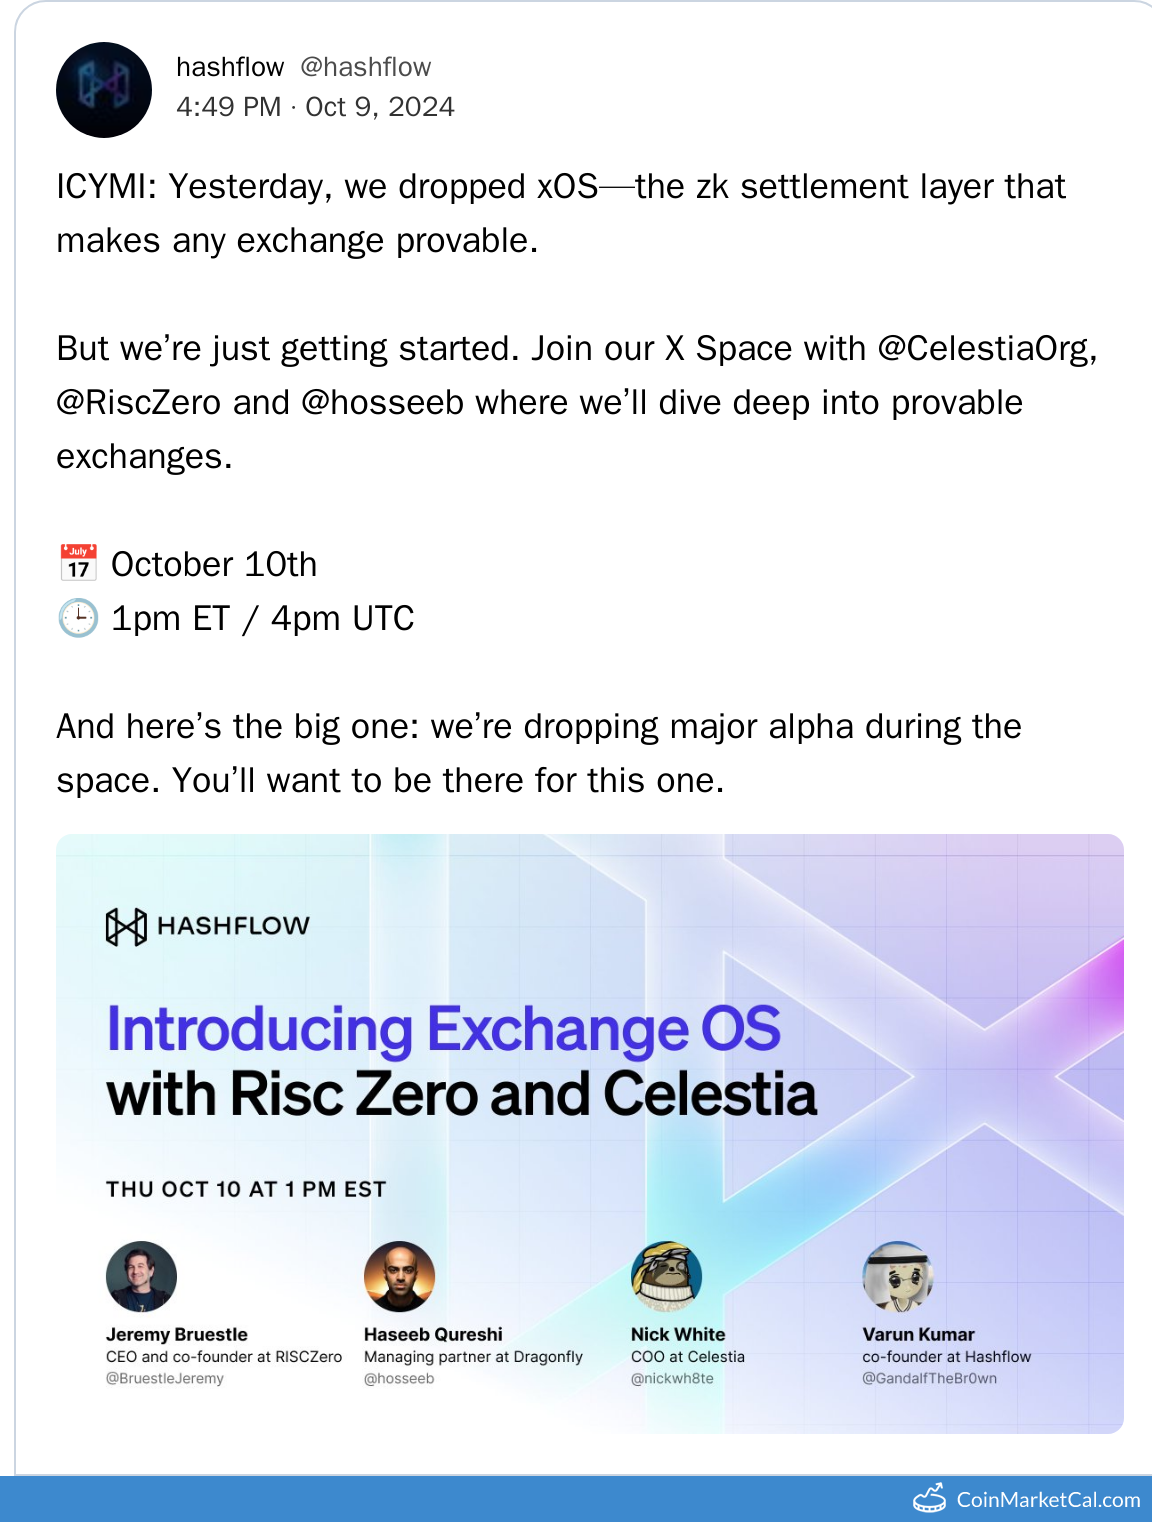Click the hashflow profile avatar
This screenshot has height=1522, width=1152.
(x=104, y=90)
